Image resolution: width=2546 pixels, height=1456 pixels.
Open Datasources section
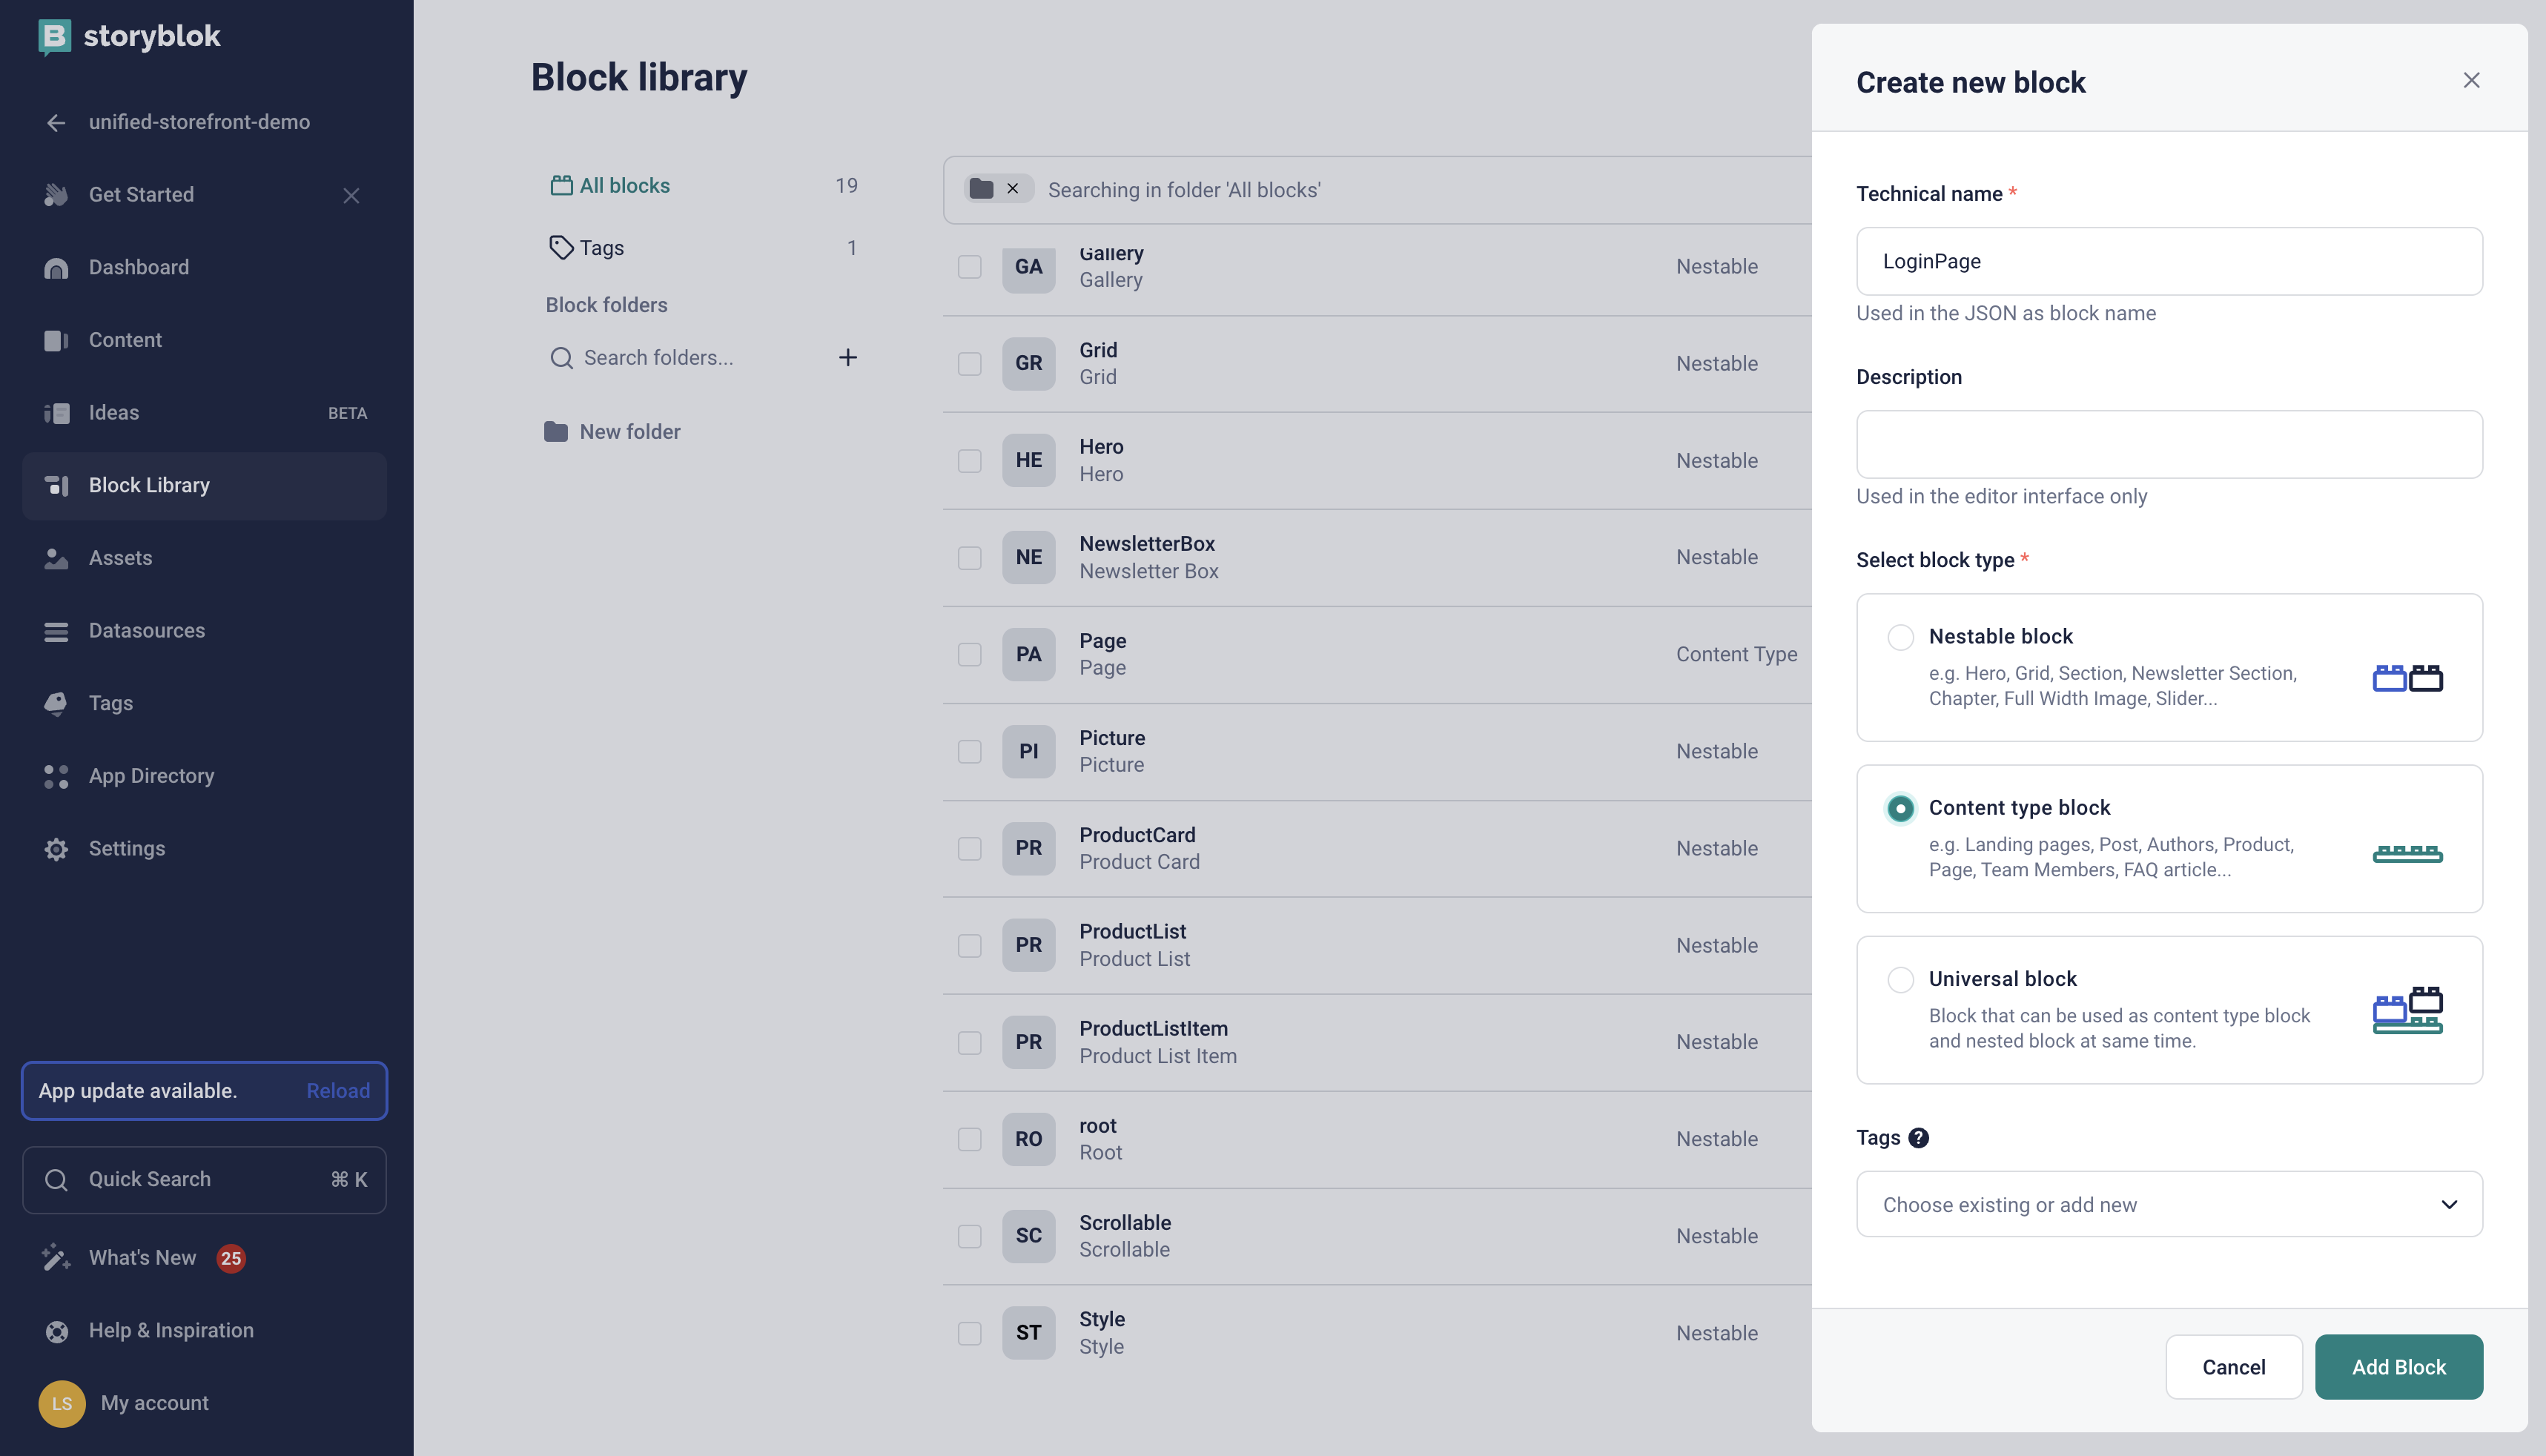click(x=204, y=631)
